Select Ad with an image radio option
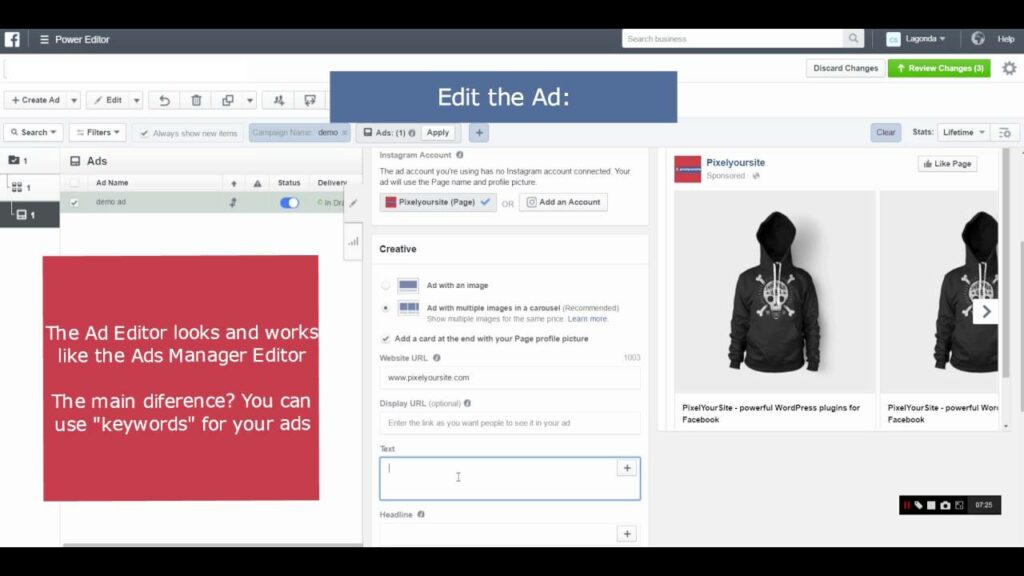Screen dimensions: 1024x576 pos(385,285)
